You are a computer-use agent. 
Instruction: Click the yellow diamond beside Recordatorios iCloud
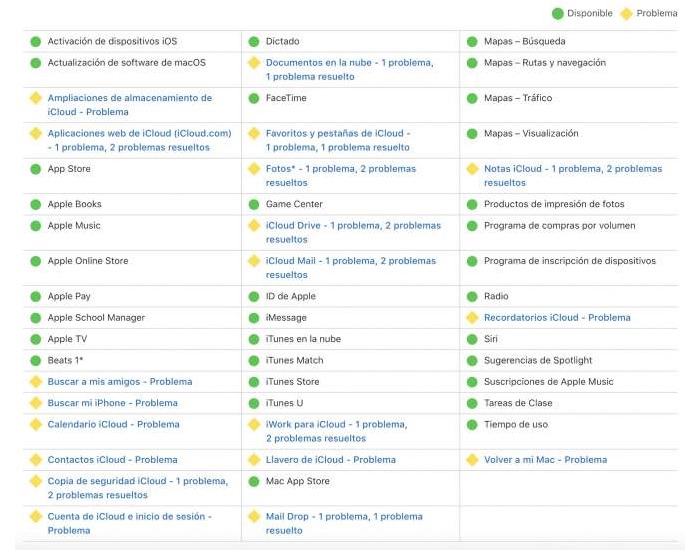(472, 317)
